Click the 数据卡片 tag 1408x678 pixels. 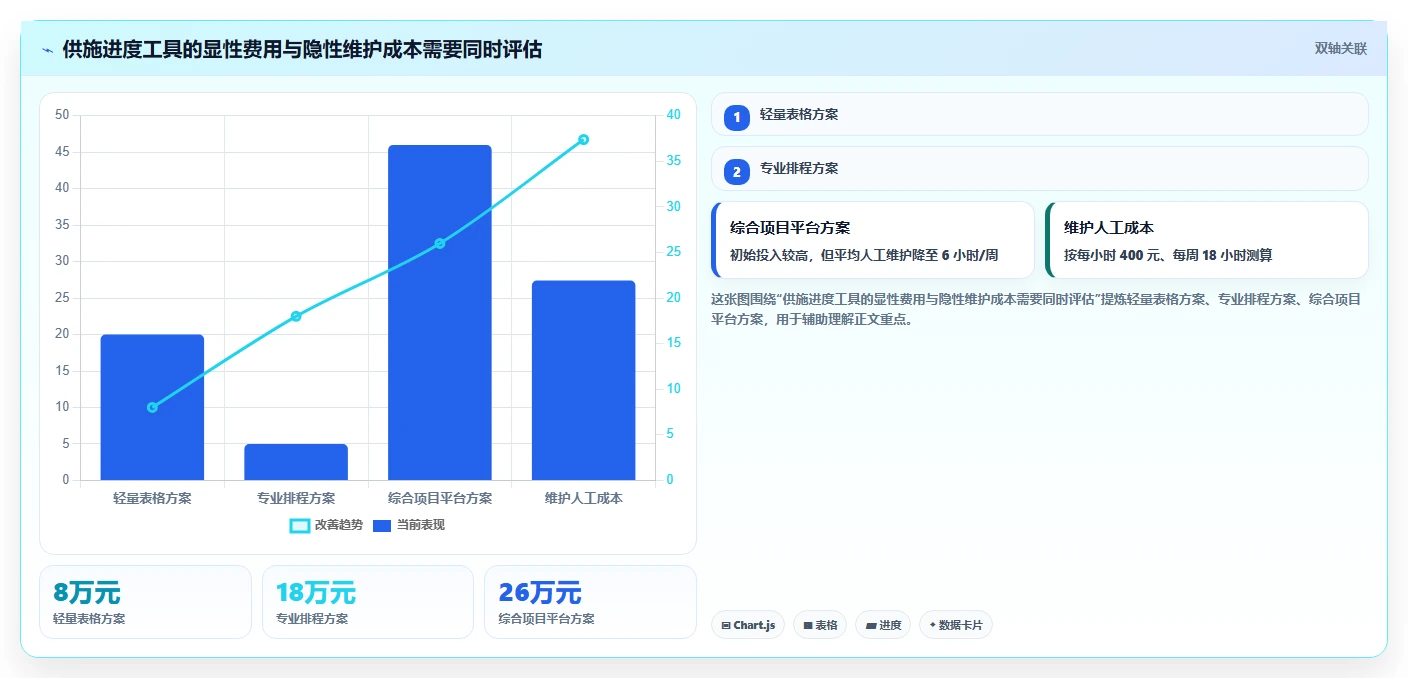tap(956, 625)
